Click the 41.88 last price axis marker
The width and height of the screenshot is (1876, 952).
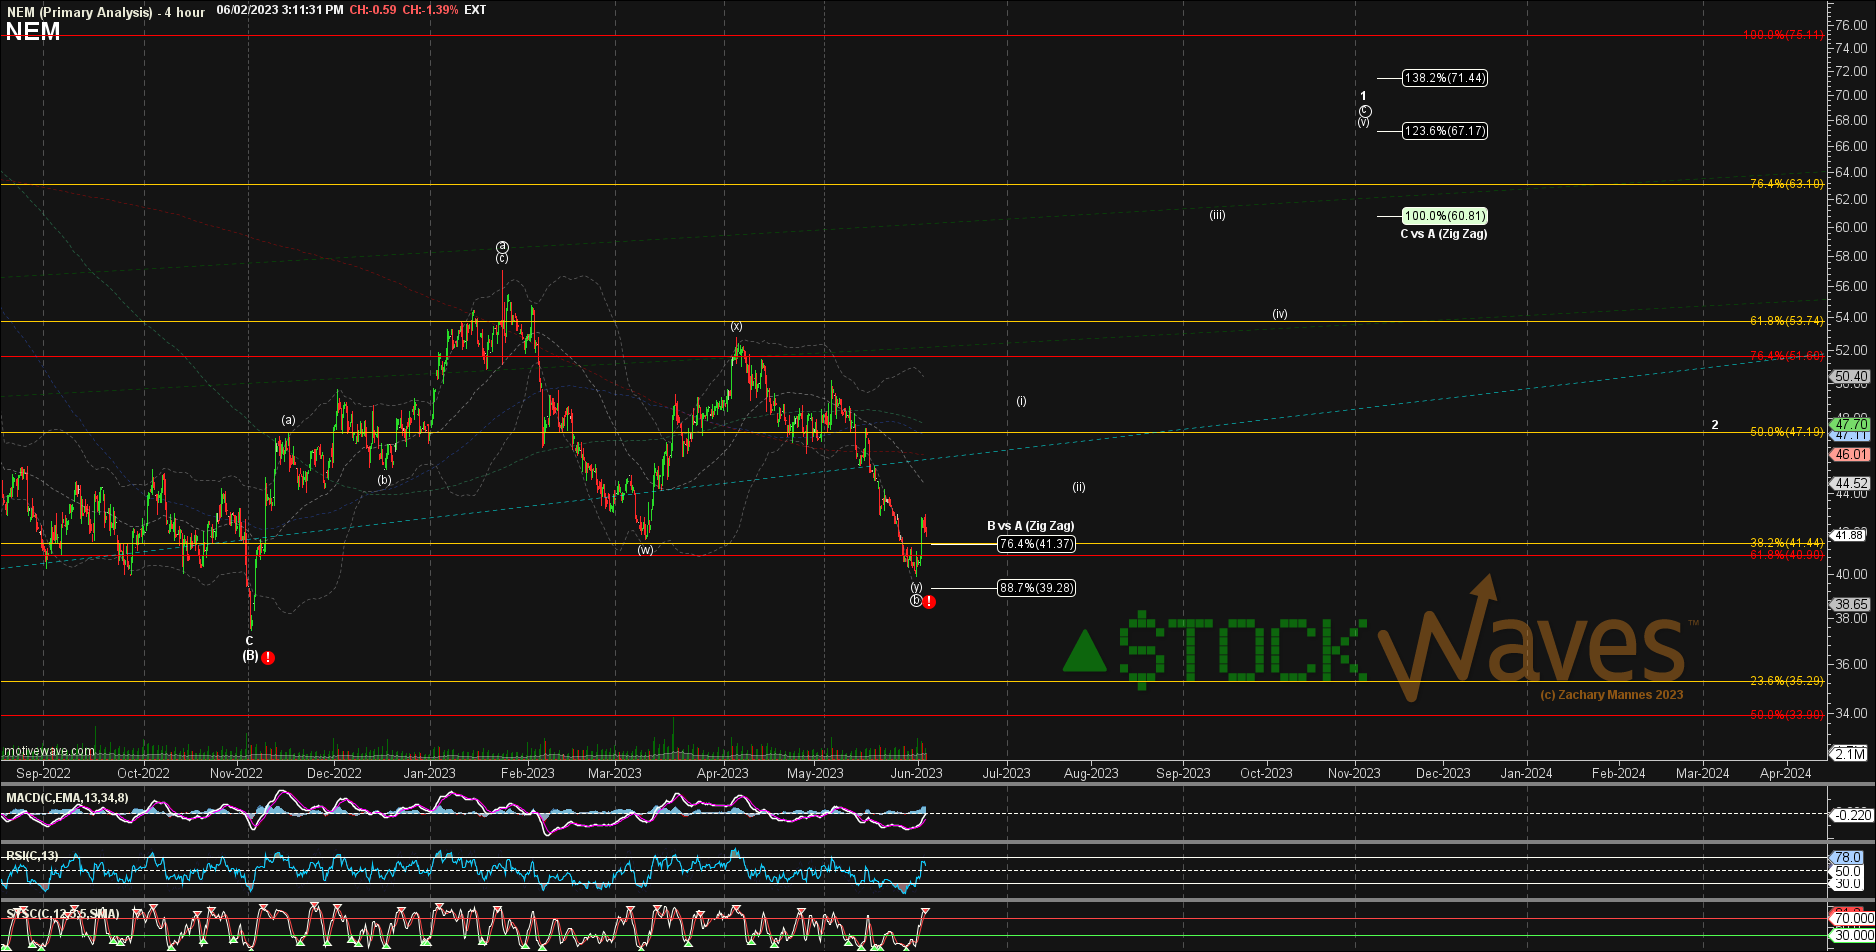(x=1849, y=535)
